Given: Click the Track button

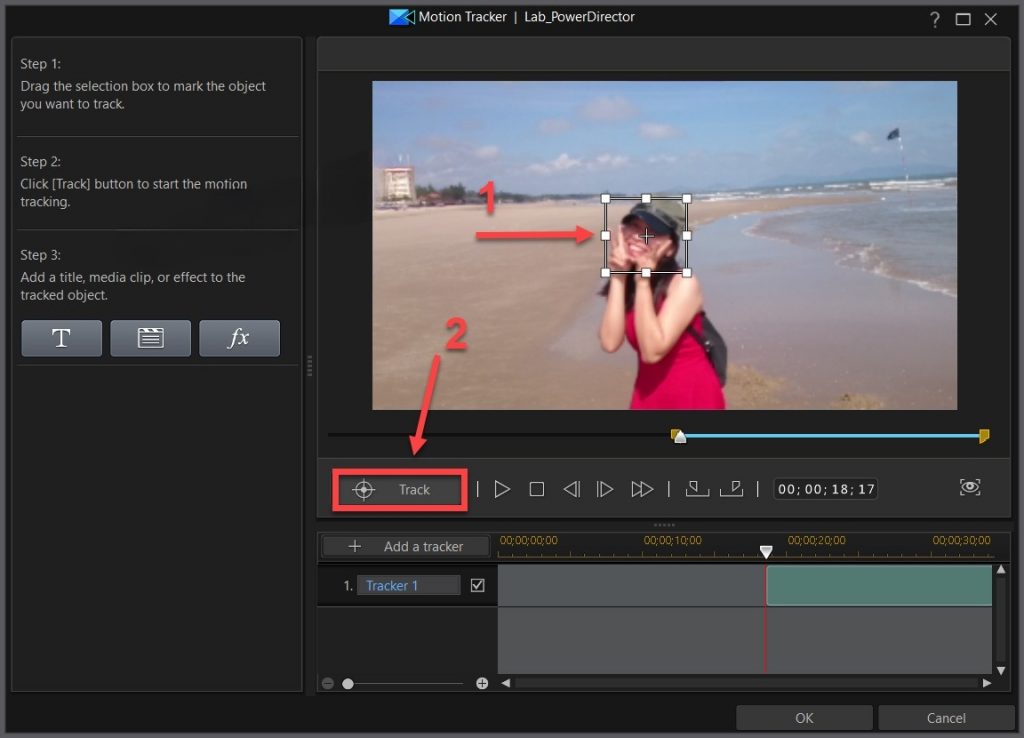Looking at the screenshot, I should coord(399,489).
